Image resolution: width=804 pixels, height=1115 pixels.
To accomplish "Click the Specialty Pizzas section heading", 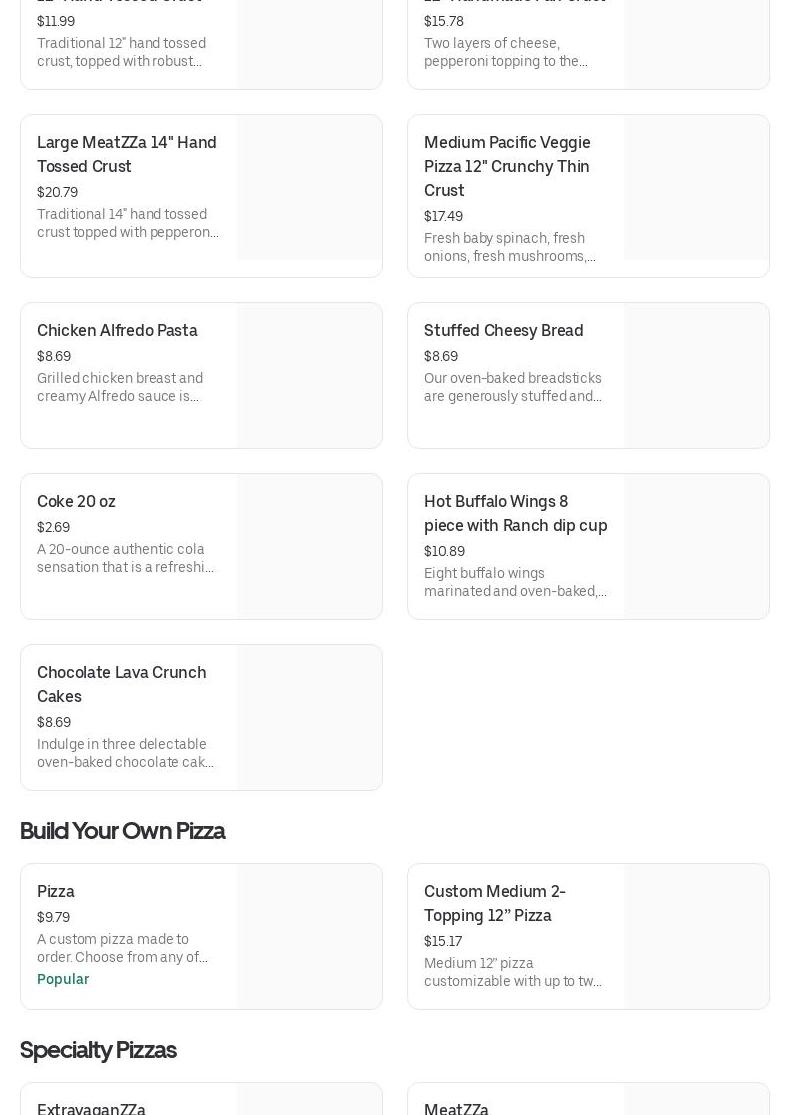I will pos(98,1050).
